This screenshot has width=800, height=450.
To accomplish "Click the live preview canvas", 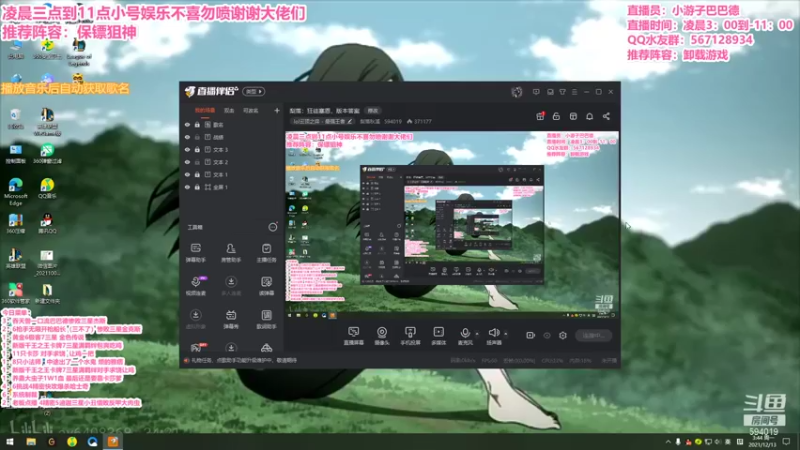I will point(452,225).
